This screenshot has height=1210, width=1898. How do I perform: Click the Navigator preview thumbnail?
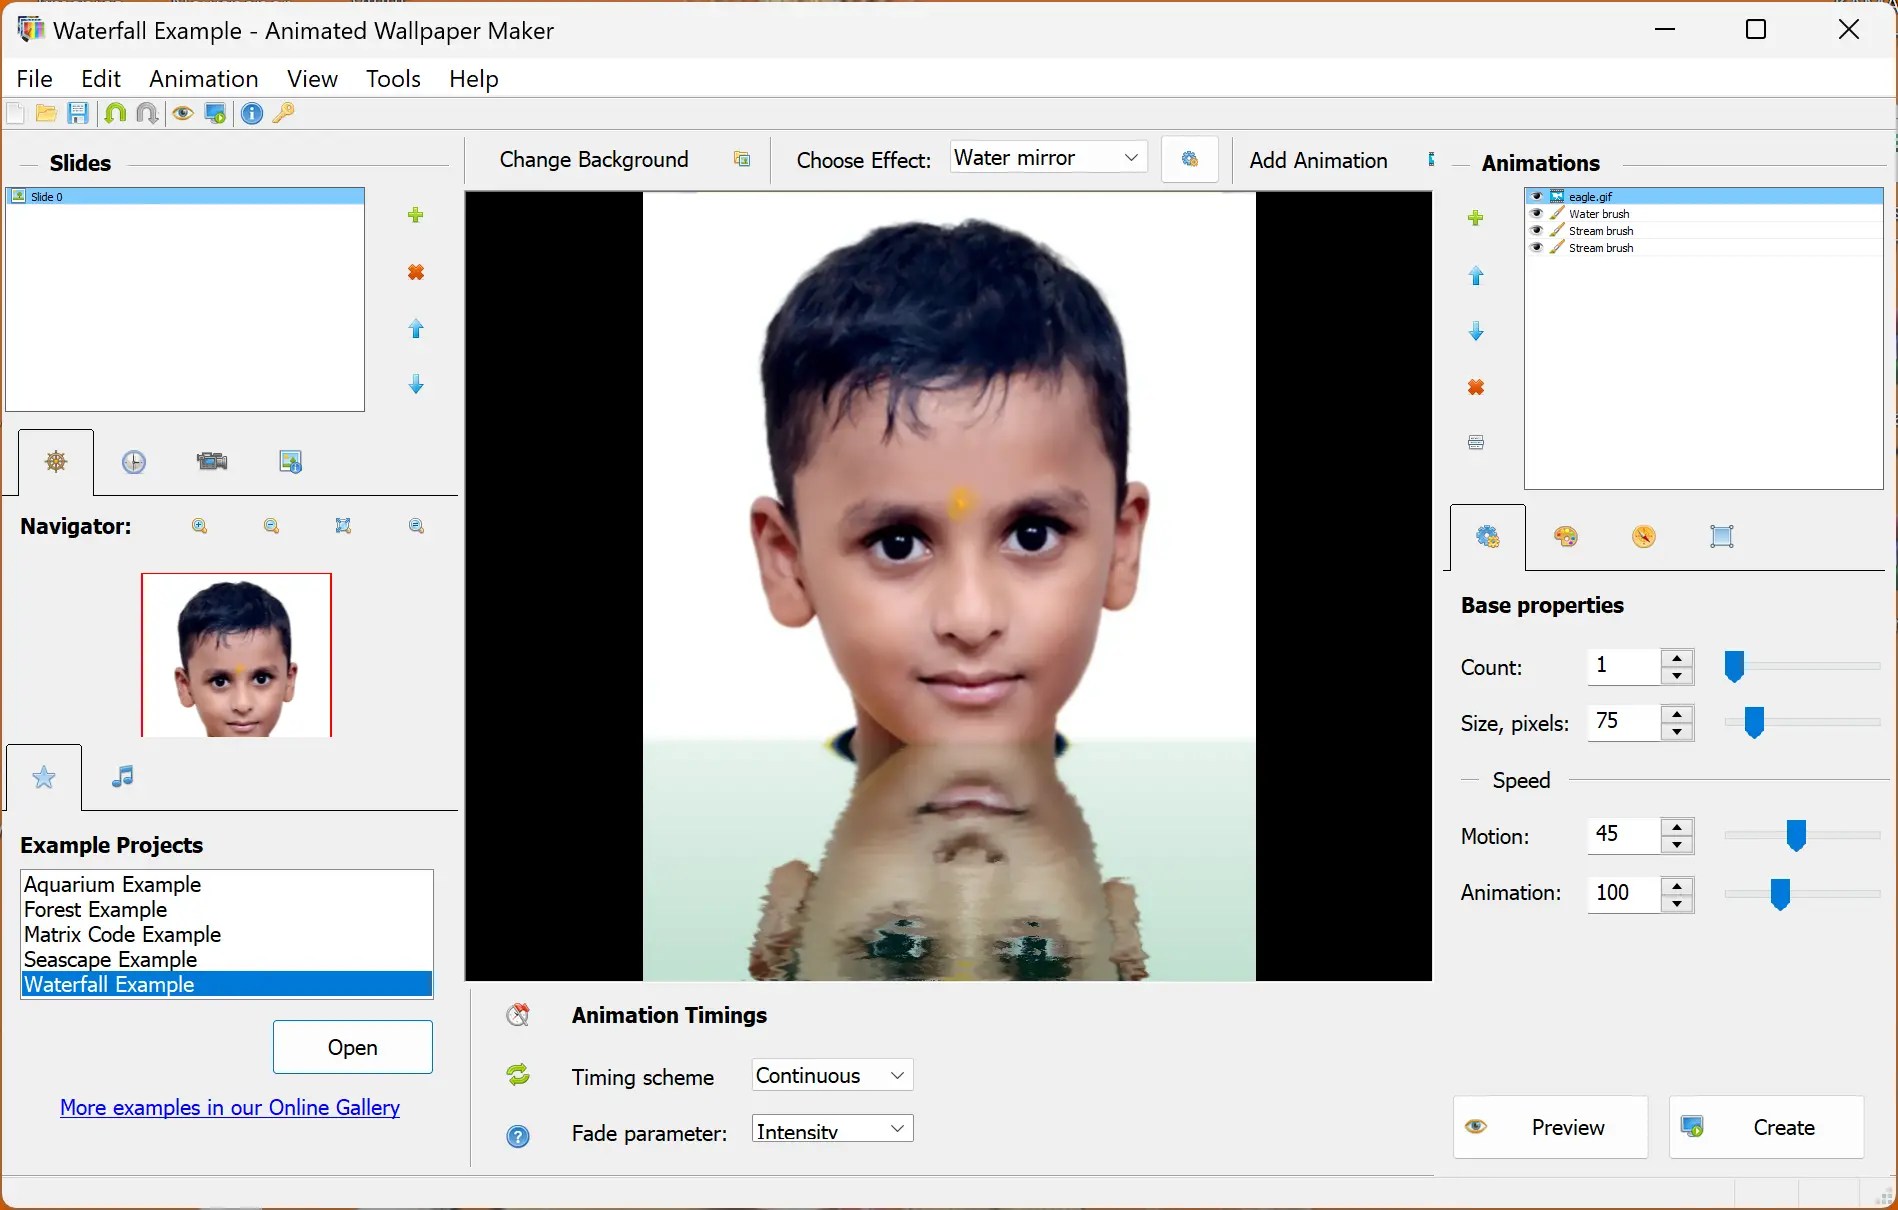tap(236, 655)
